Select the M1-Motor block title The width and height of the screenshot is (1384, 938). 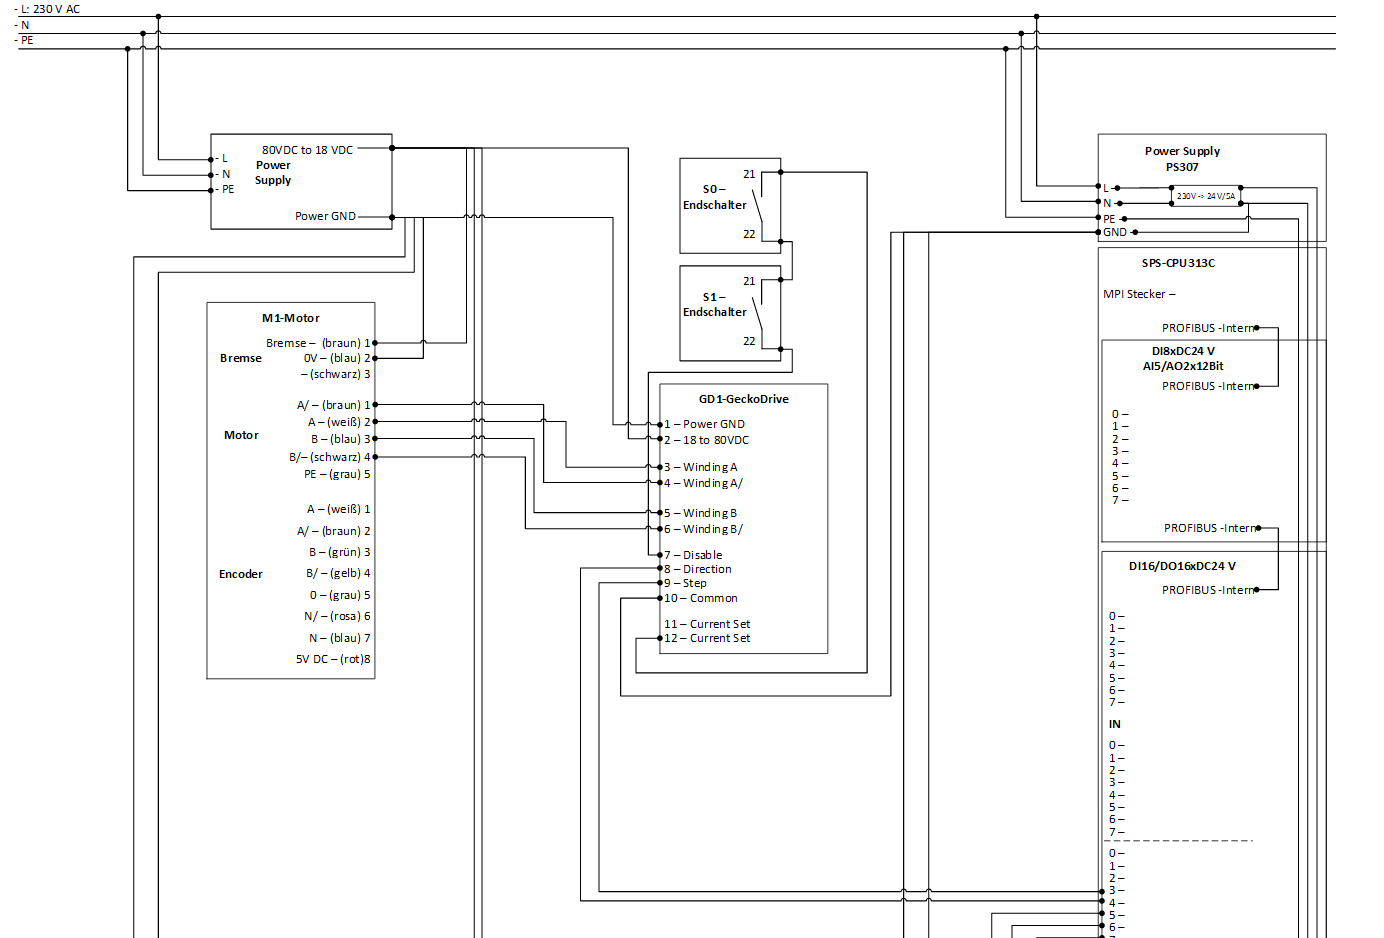(290, 318)
